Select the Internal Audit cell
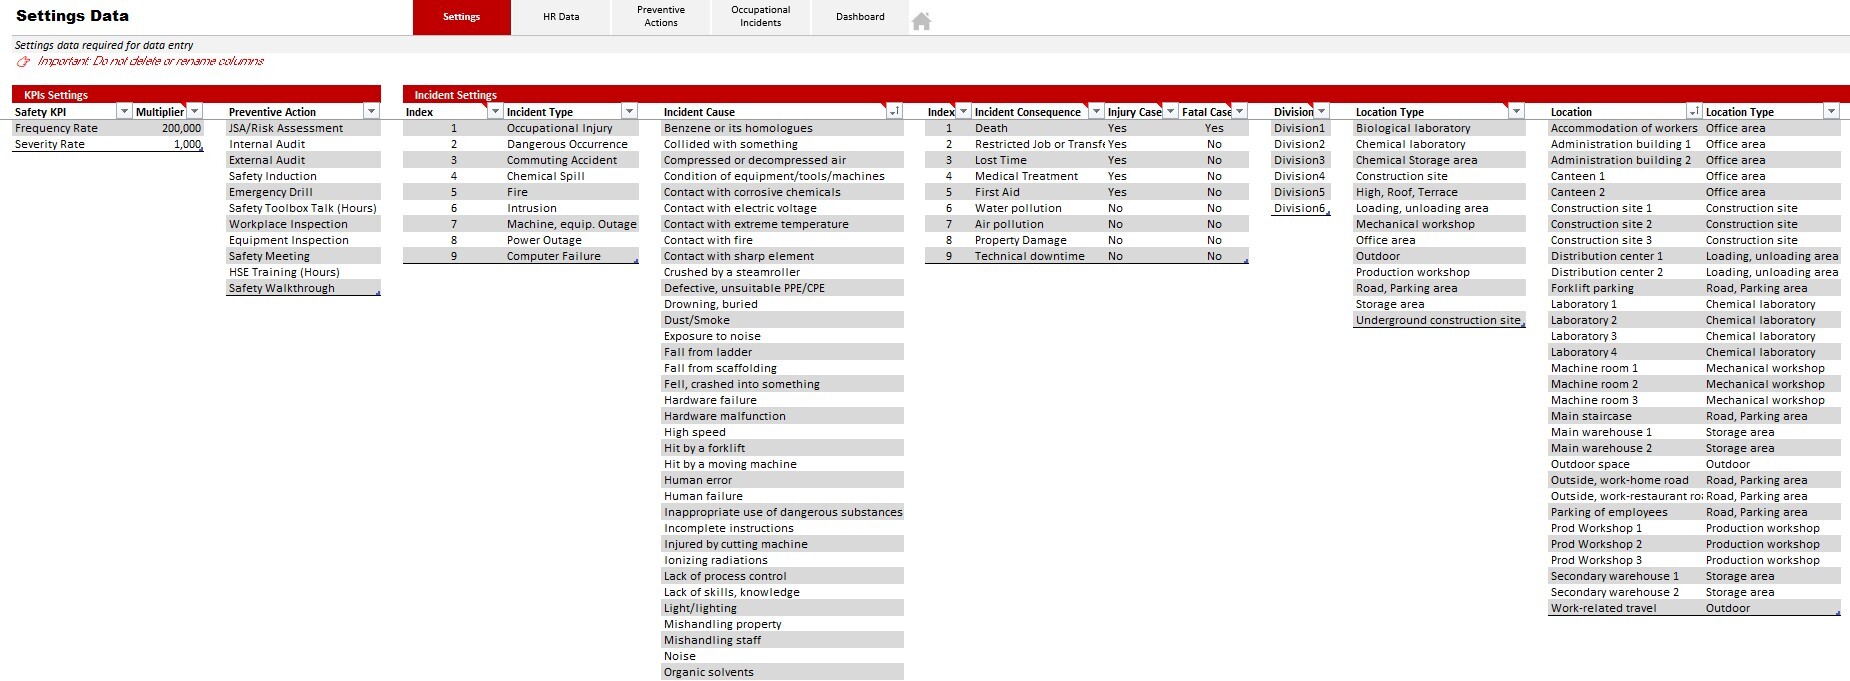 click(x=303, y=144)
